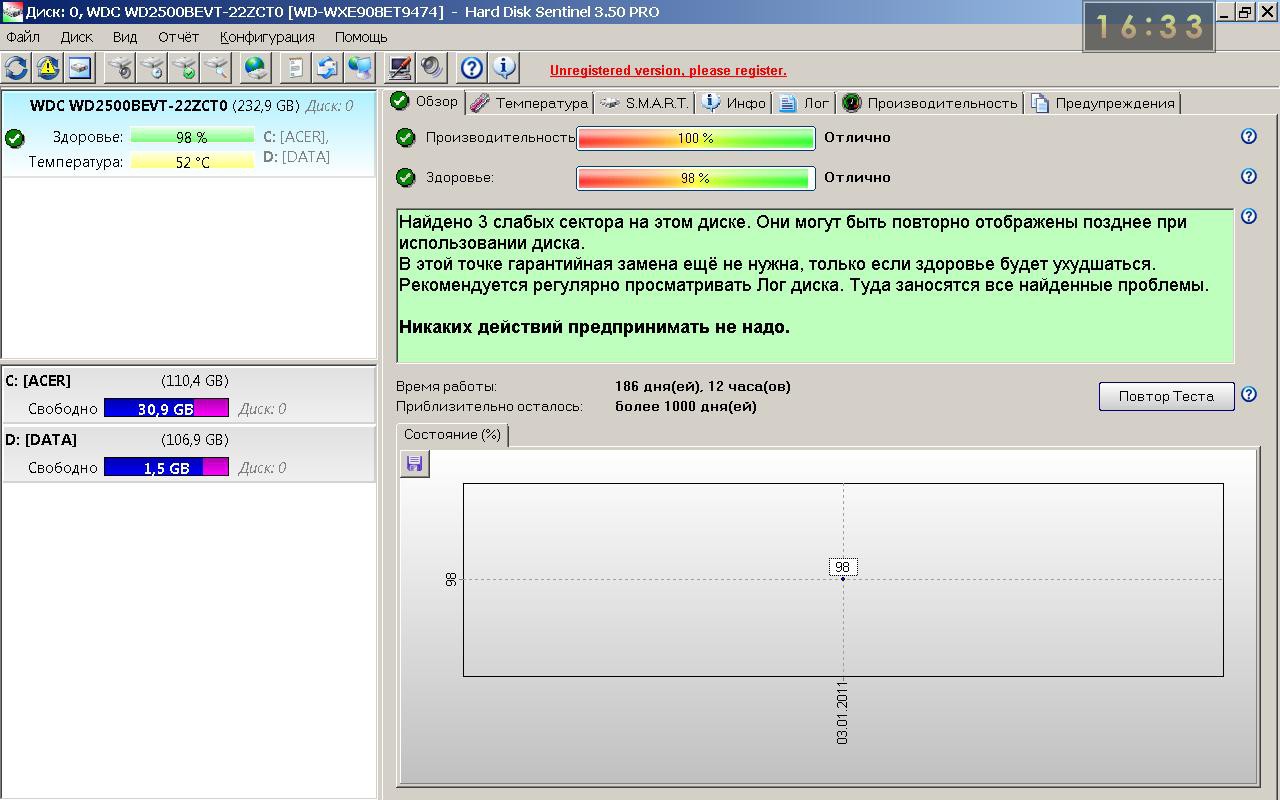Click the Unregistered version register link

click(668, 70)
